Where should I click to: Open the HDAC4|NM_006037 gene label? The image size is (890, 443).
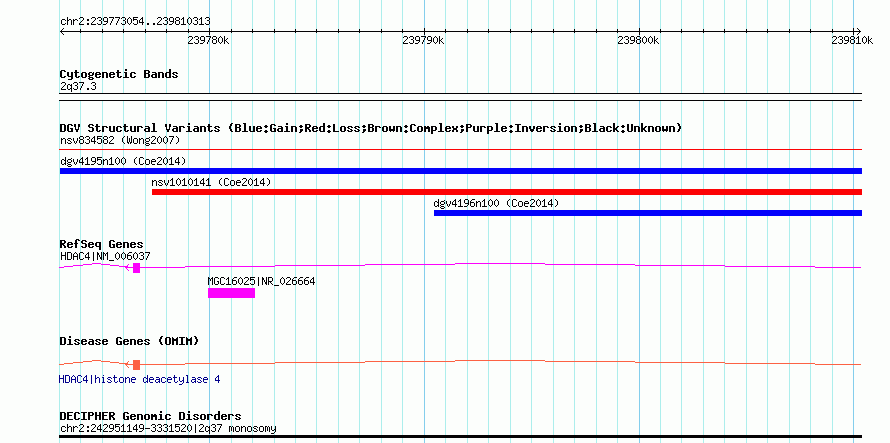(x=105, y=256)
